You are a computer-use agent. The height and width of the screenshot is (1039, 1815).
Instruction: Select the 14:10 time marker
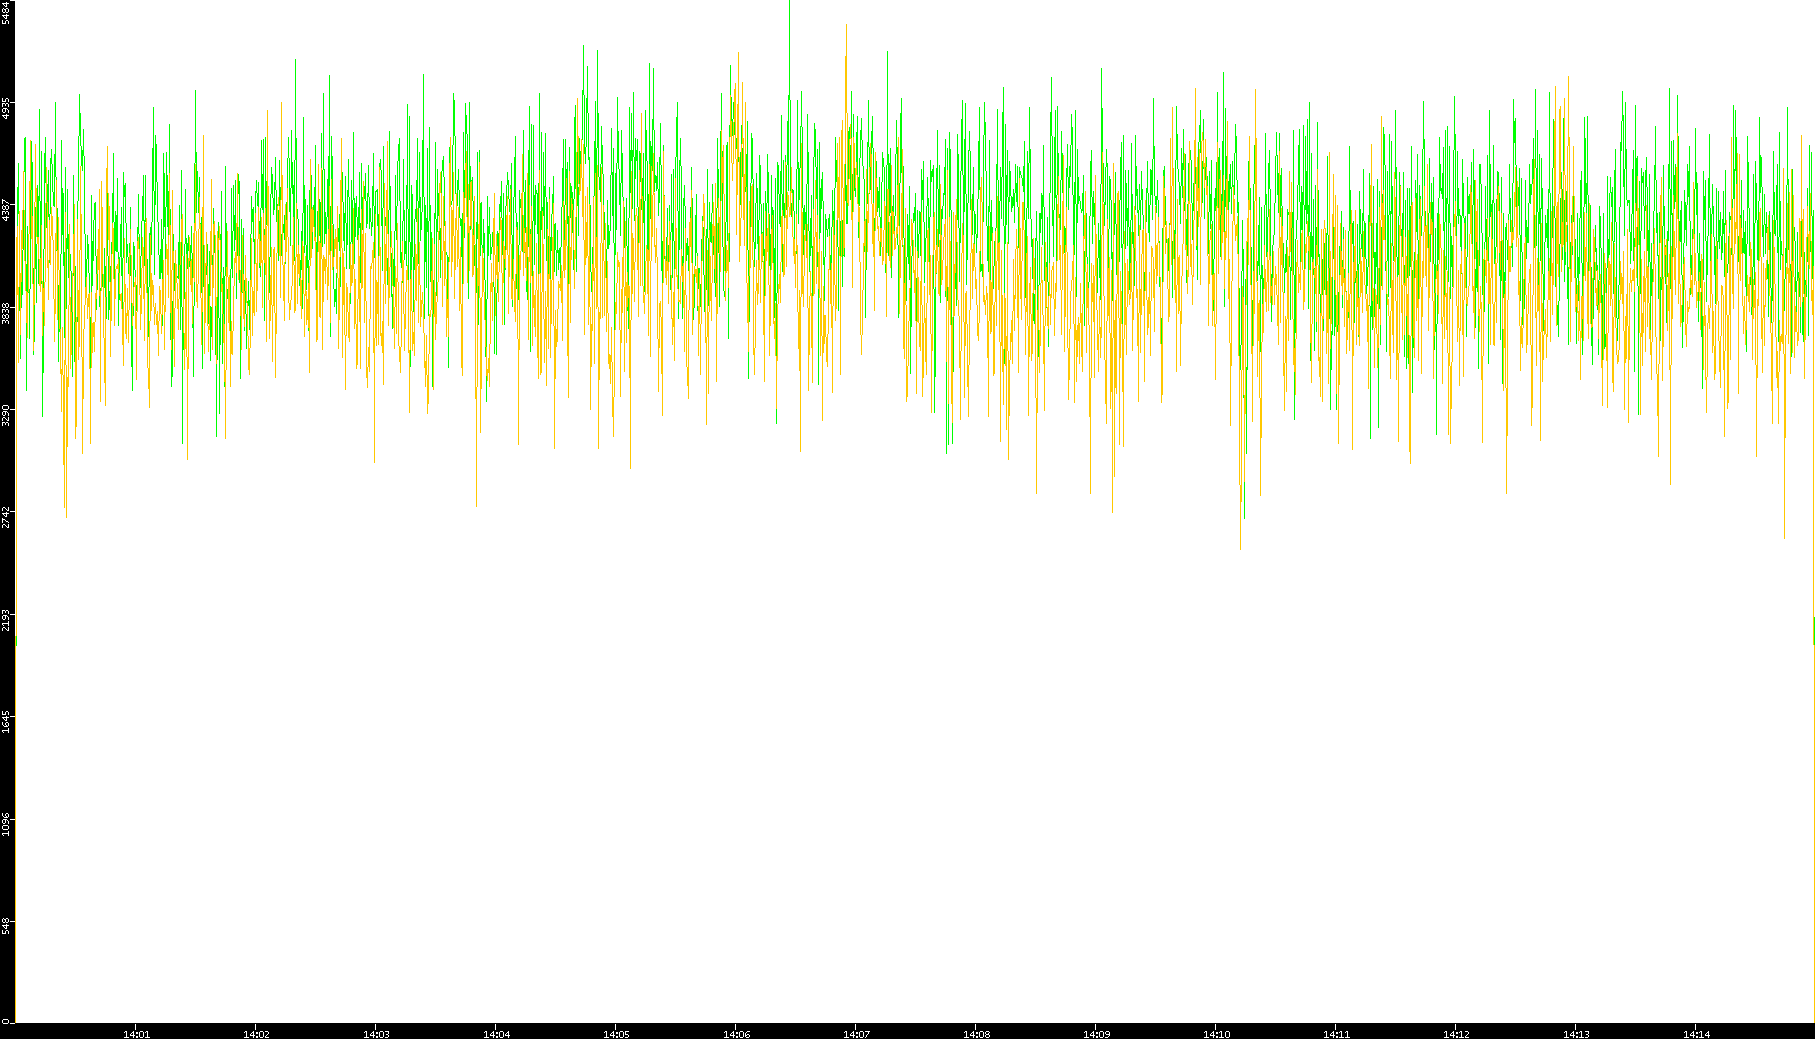[1216, 1034]
